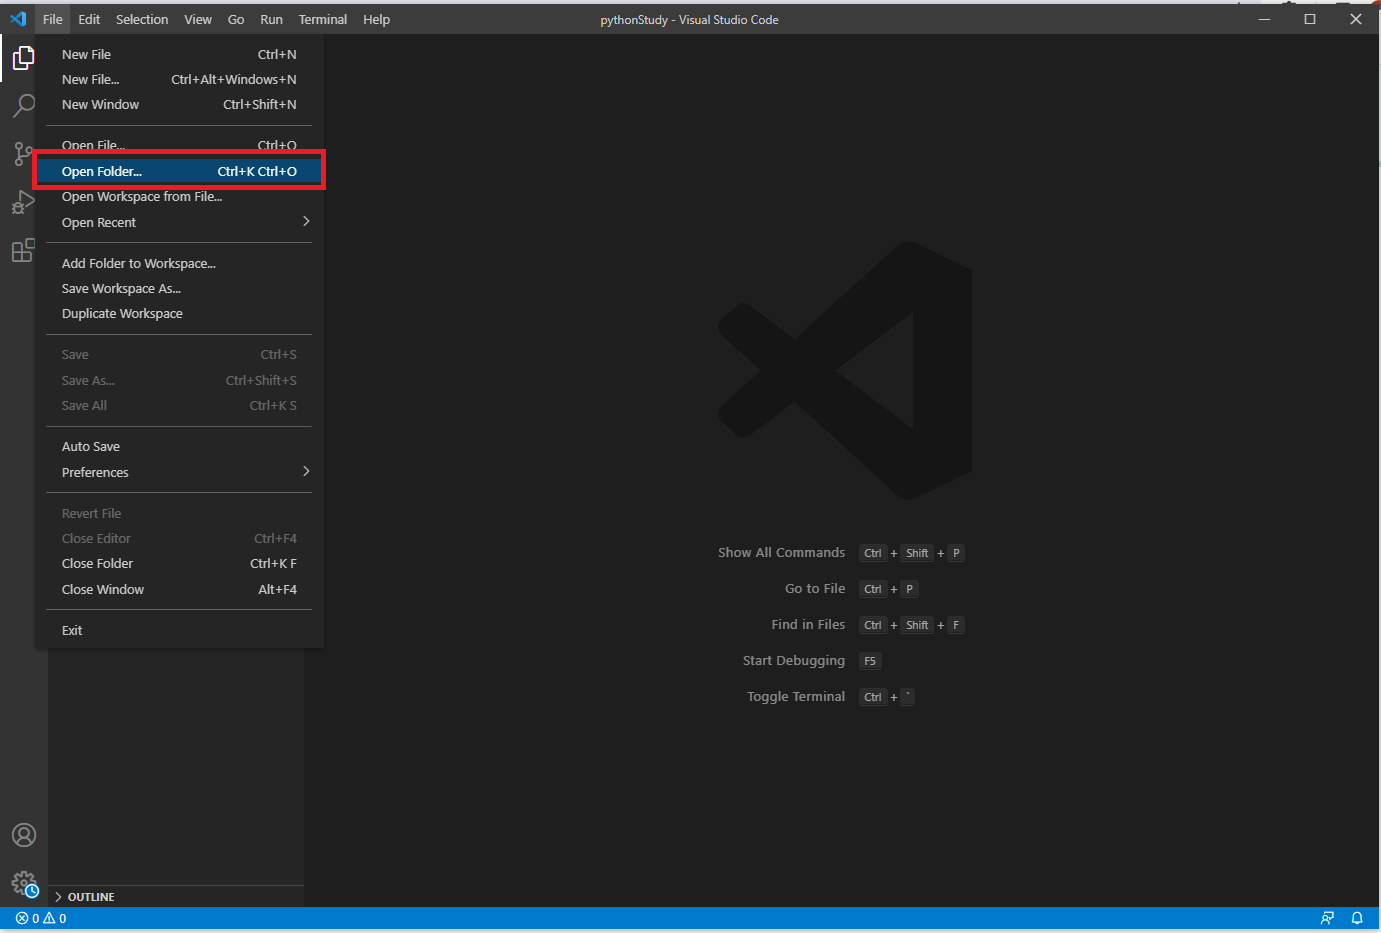Choose Open Folder...
This screenshot has height=933, width=1381.
pyautogui.click(x=180, y=171)
